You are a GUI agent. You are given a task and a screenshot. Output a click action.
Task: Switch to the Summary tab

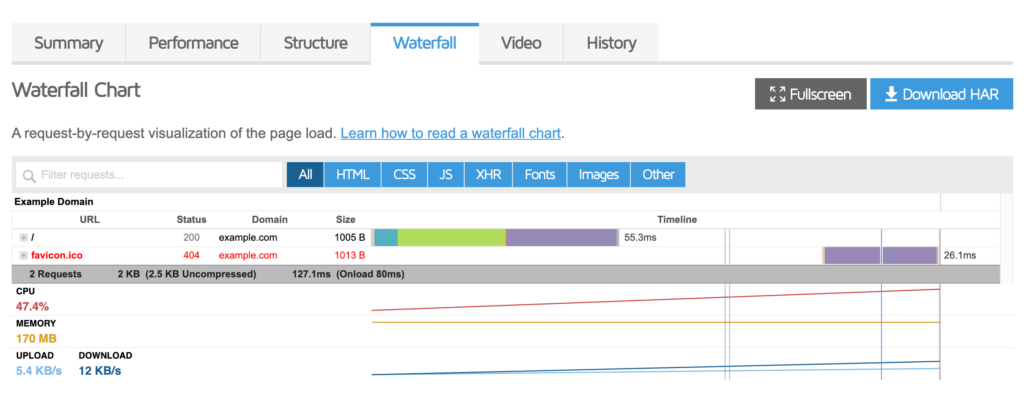coord(68,43)
